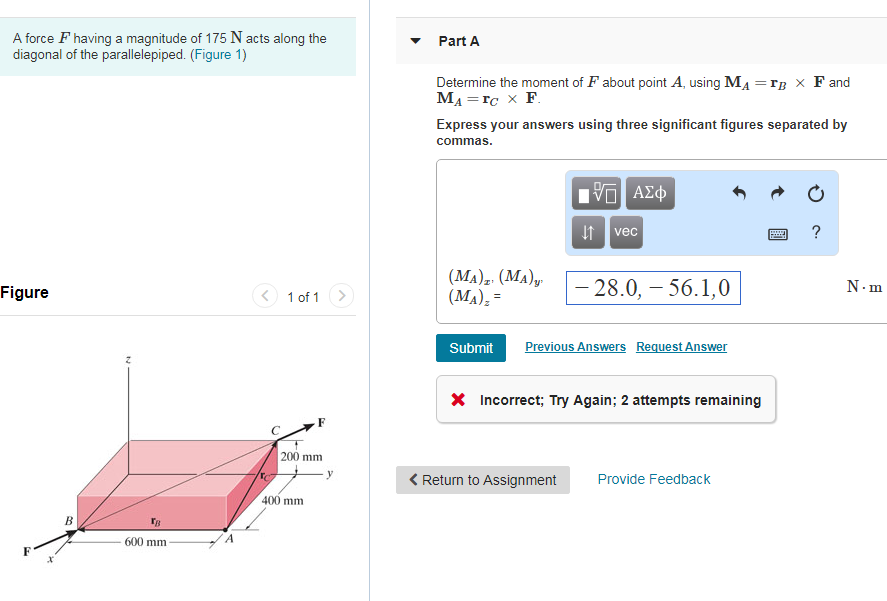Go to next figure with right chevron
Screen dimensions: 887x601
tap(340, 296)
